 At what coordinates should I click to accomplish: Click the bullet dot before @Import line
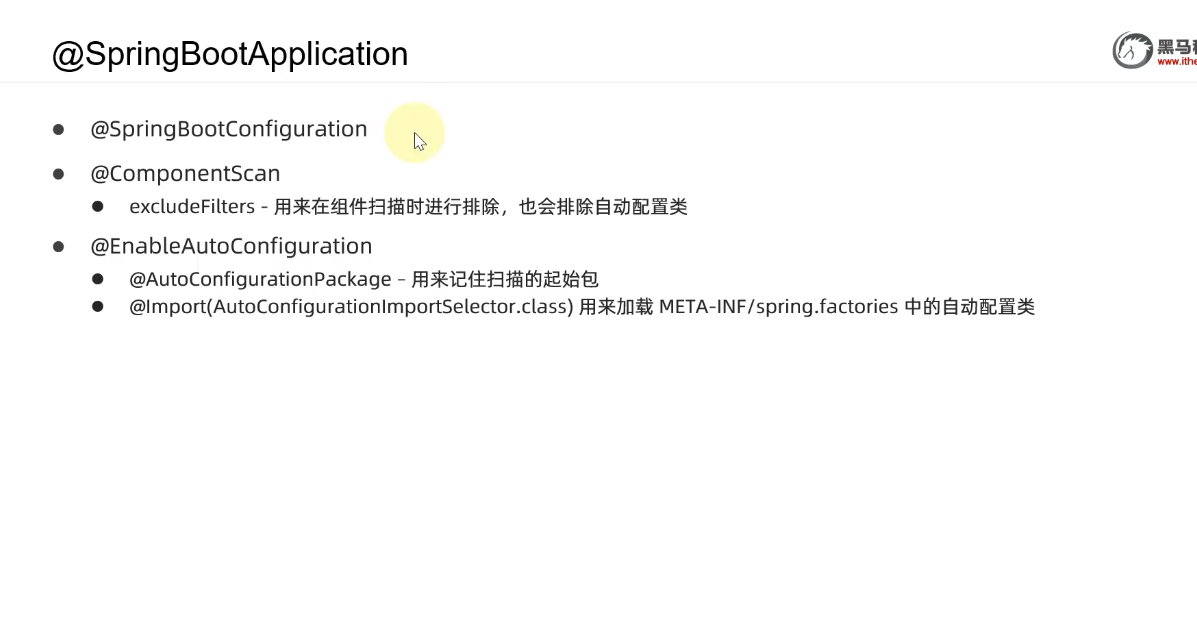[98, 306]
